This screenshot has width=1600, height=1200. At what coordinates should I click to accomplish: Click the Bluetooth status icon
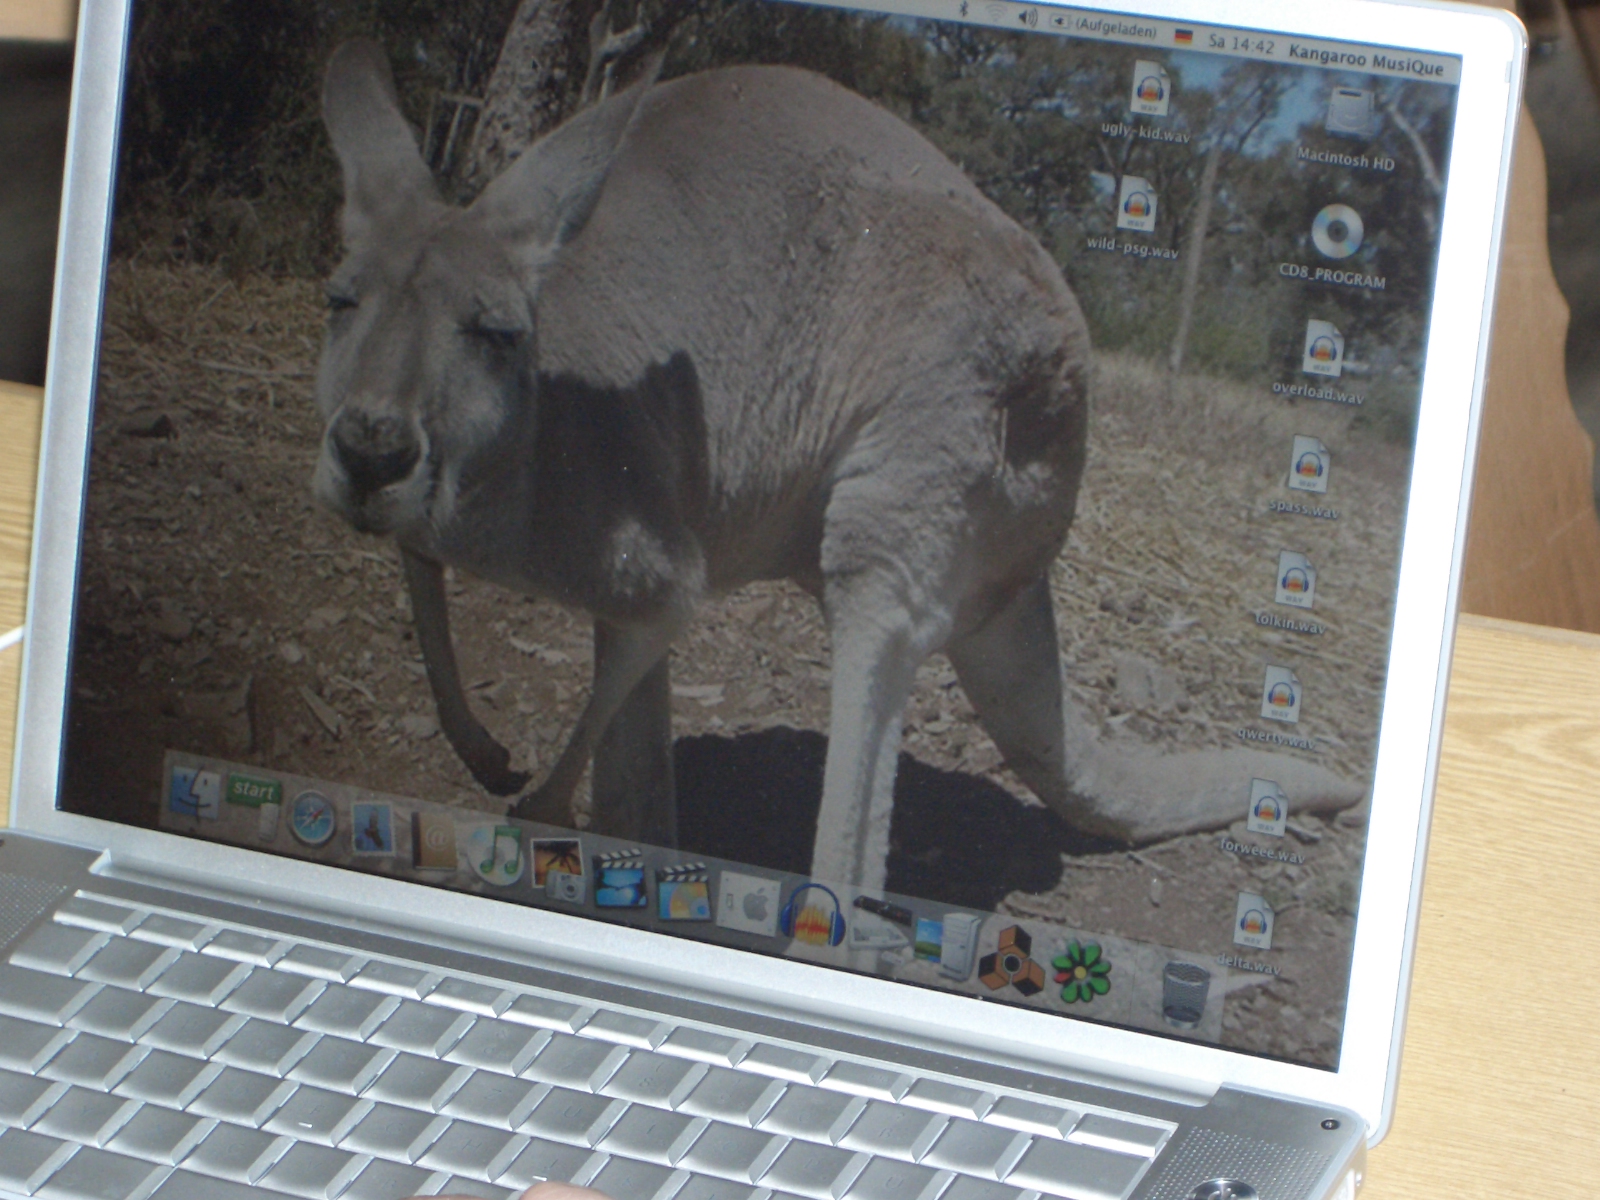click(963, 9)
